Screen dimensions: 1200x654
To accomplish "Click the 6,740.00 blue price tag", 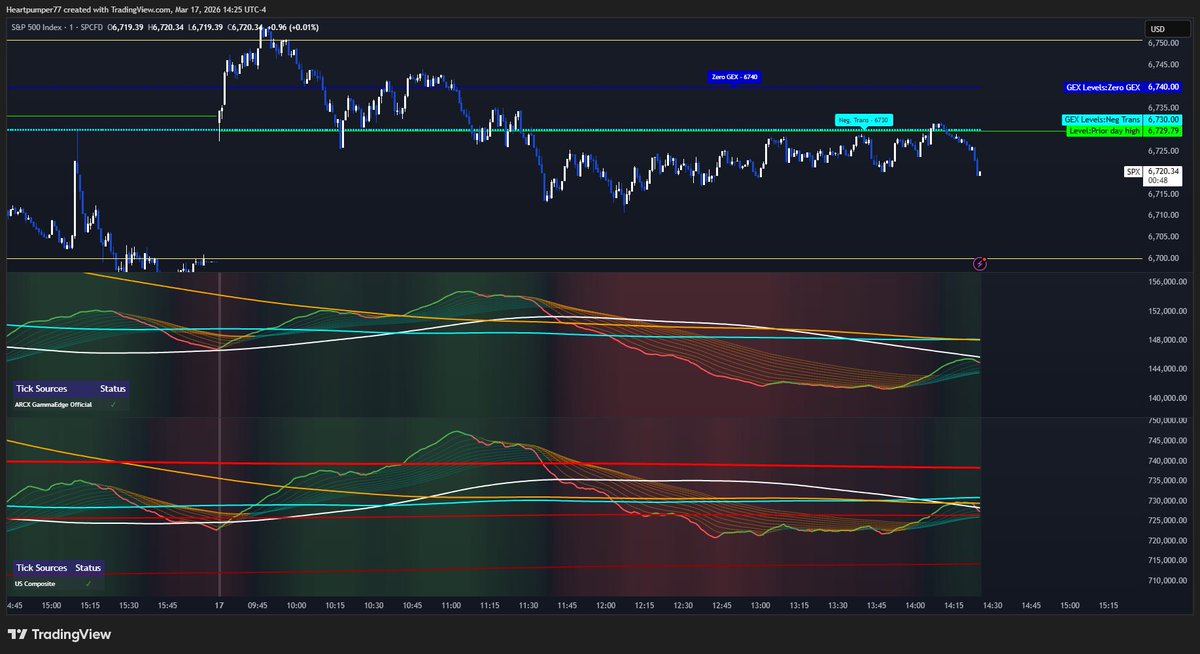I will click(1163, 87).
